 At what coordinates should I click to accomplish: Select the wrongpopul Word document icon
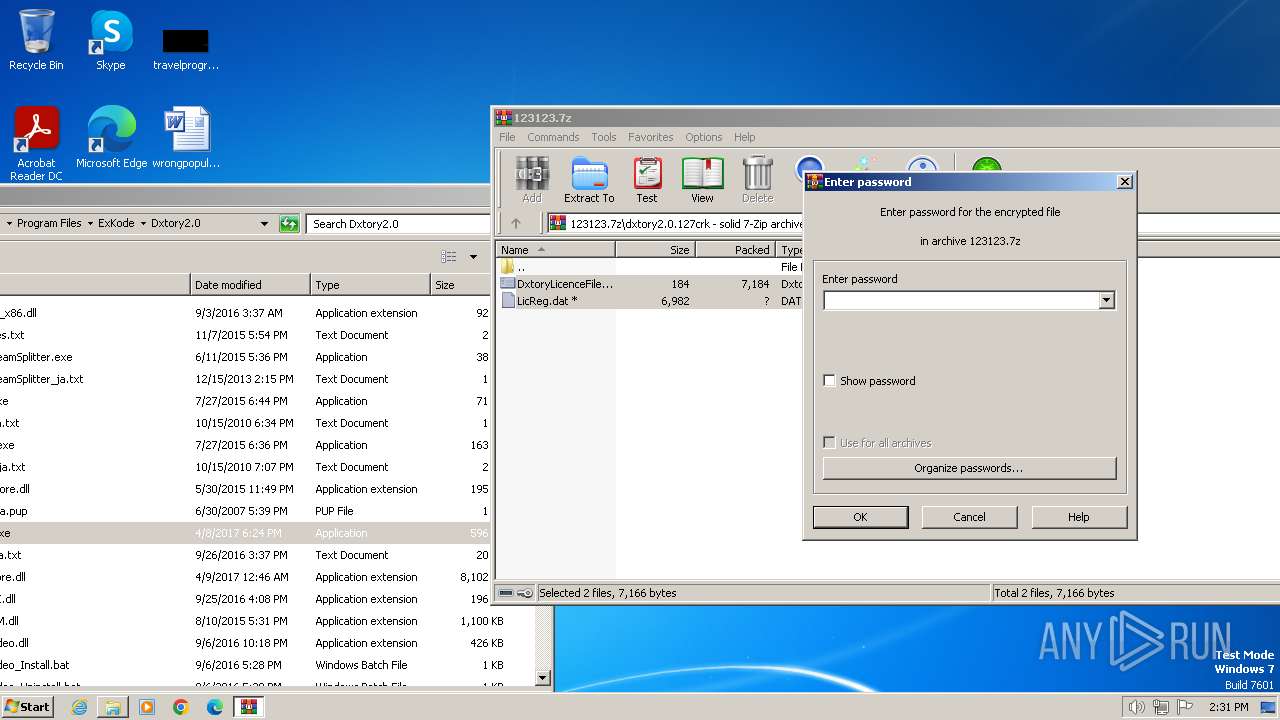[x=186, y=138]
